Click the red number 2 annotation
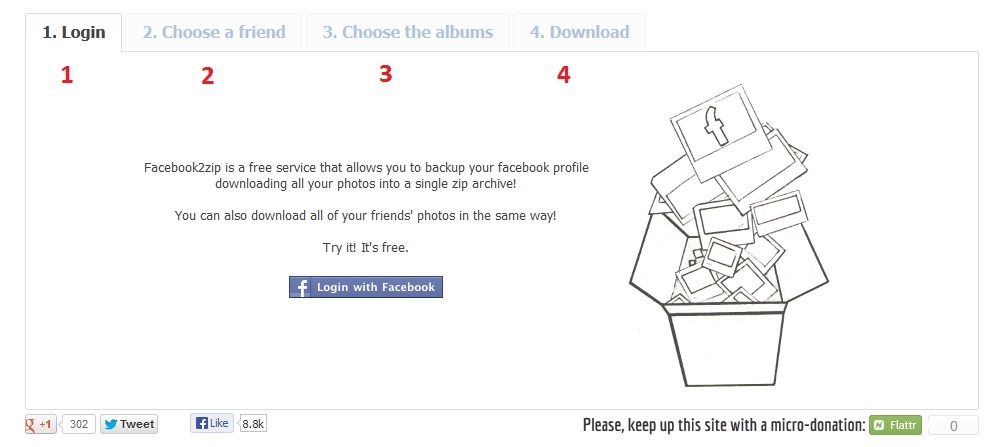The height and width of the screenshot is (447, 993). click(x=207, y=76)
